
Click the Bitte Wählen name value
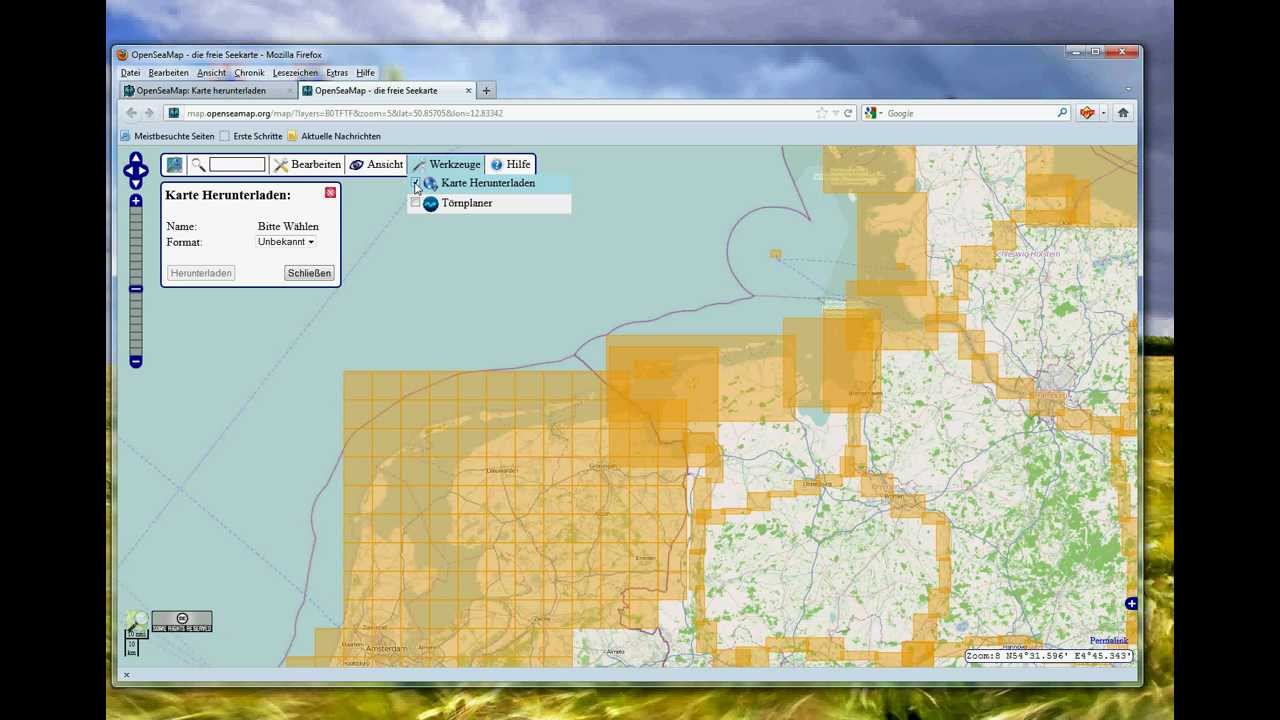(x=288, y=227)
